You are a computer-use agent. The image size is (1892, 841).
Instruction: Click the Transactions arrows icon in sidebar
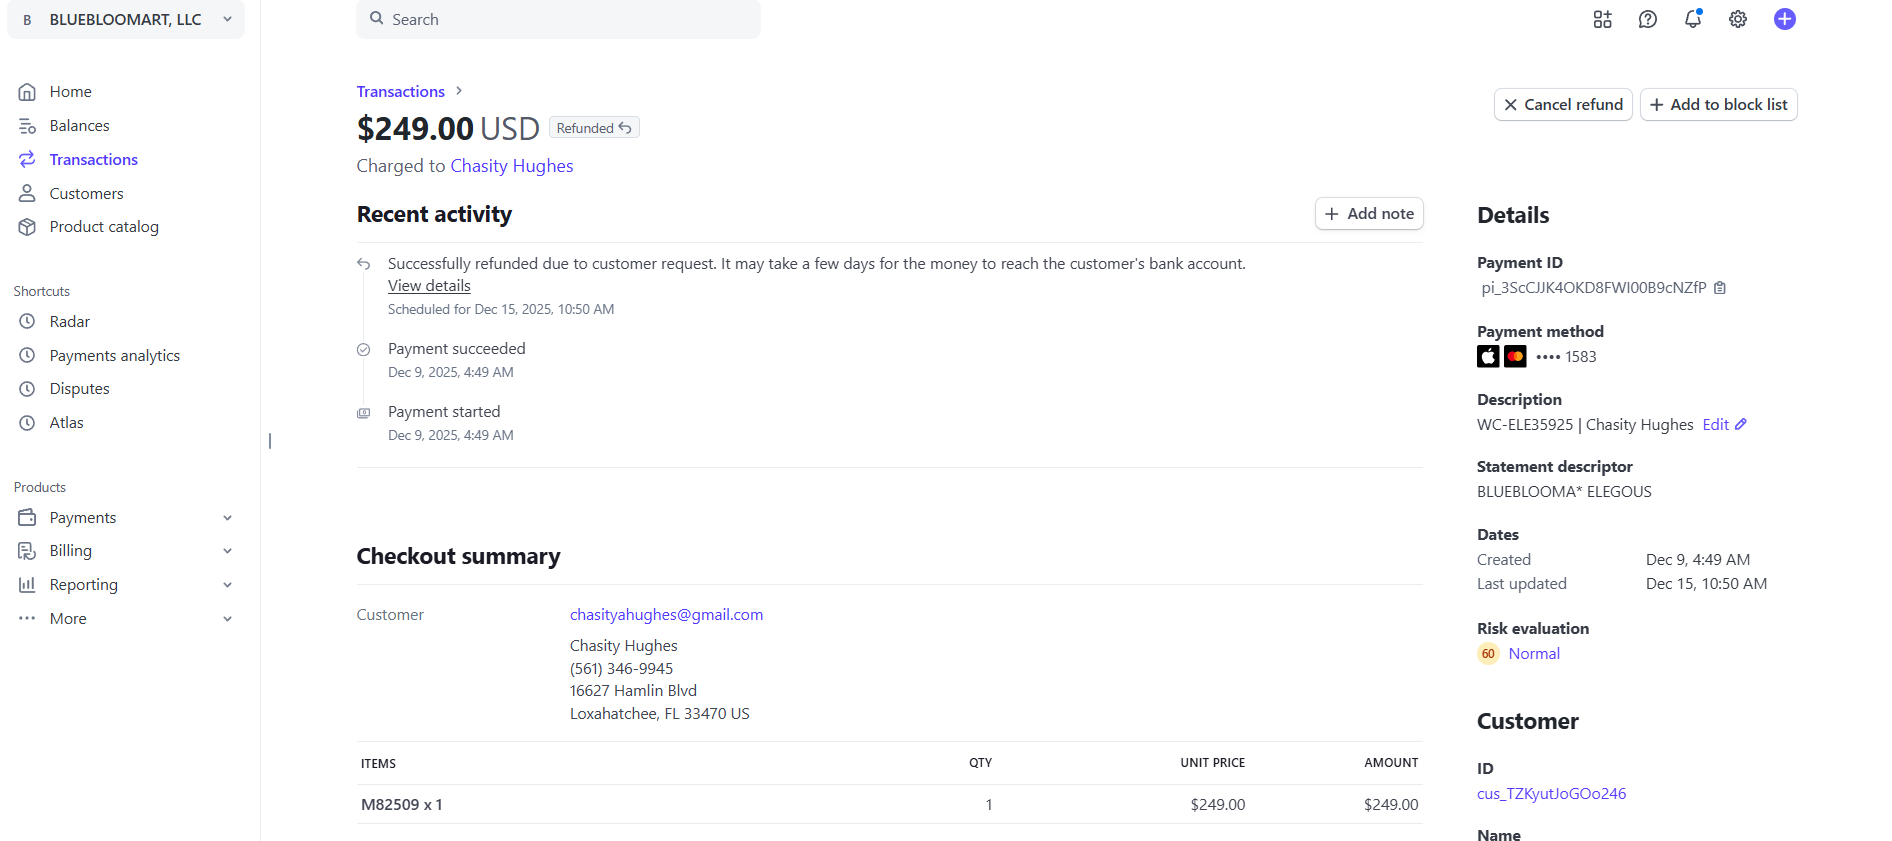(27, 160)
